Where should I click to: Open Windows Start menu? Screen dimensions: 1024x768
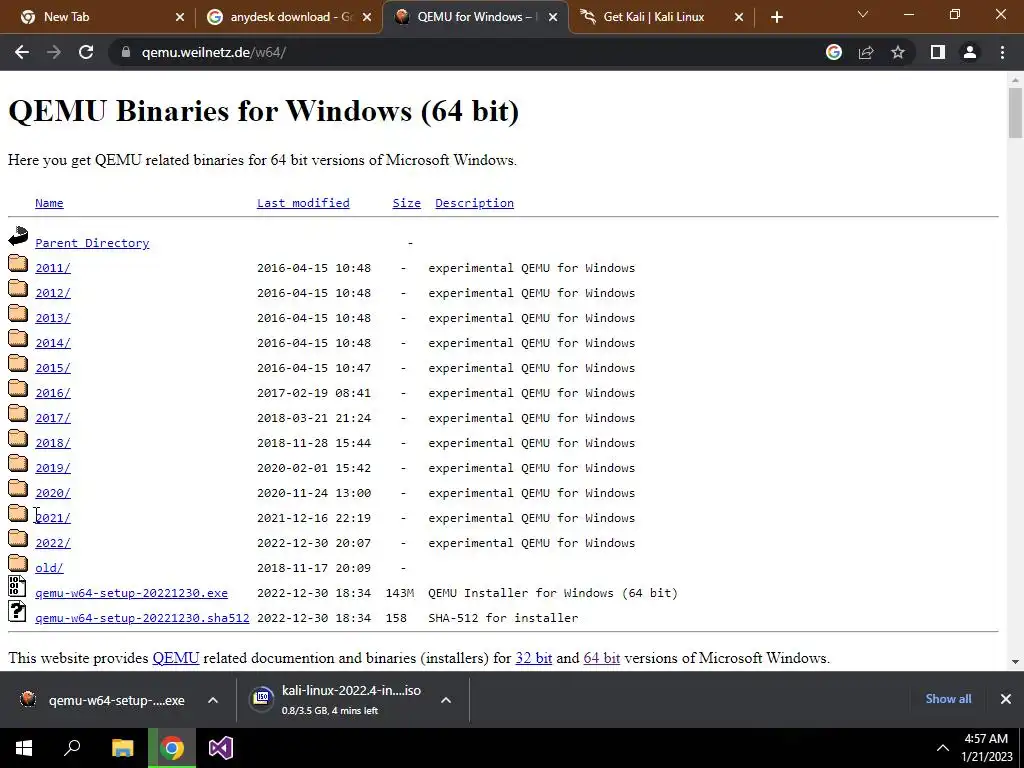[x=24, y=748]
